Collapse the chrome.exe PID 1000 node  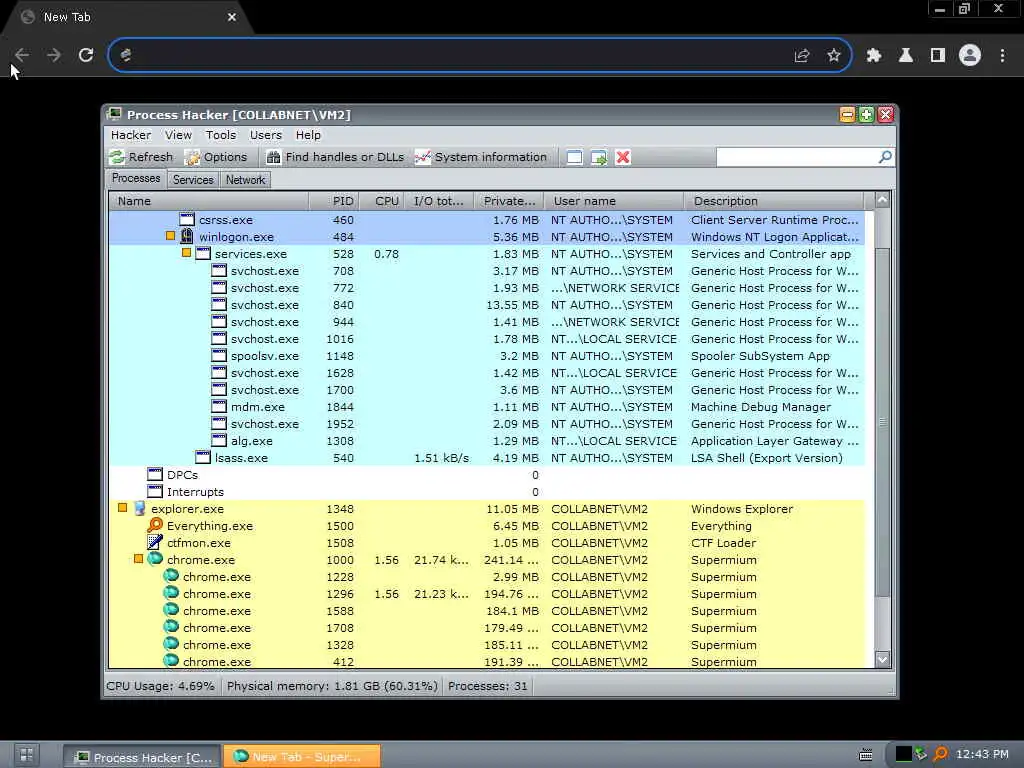(x=138, y=558)
